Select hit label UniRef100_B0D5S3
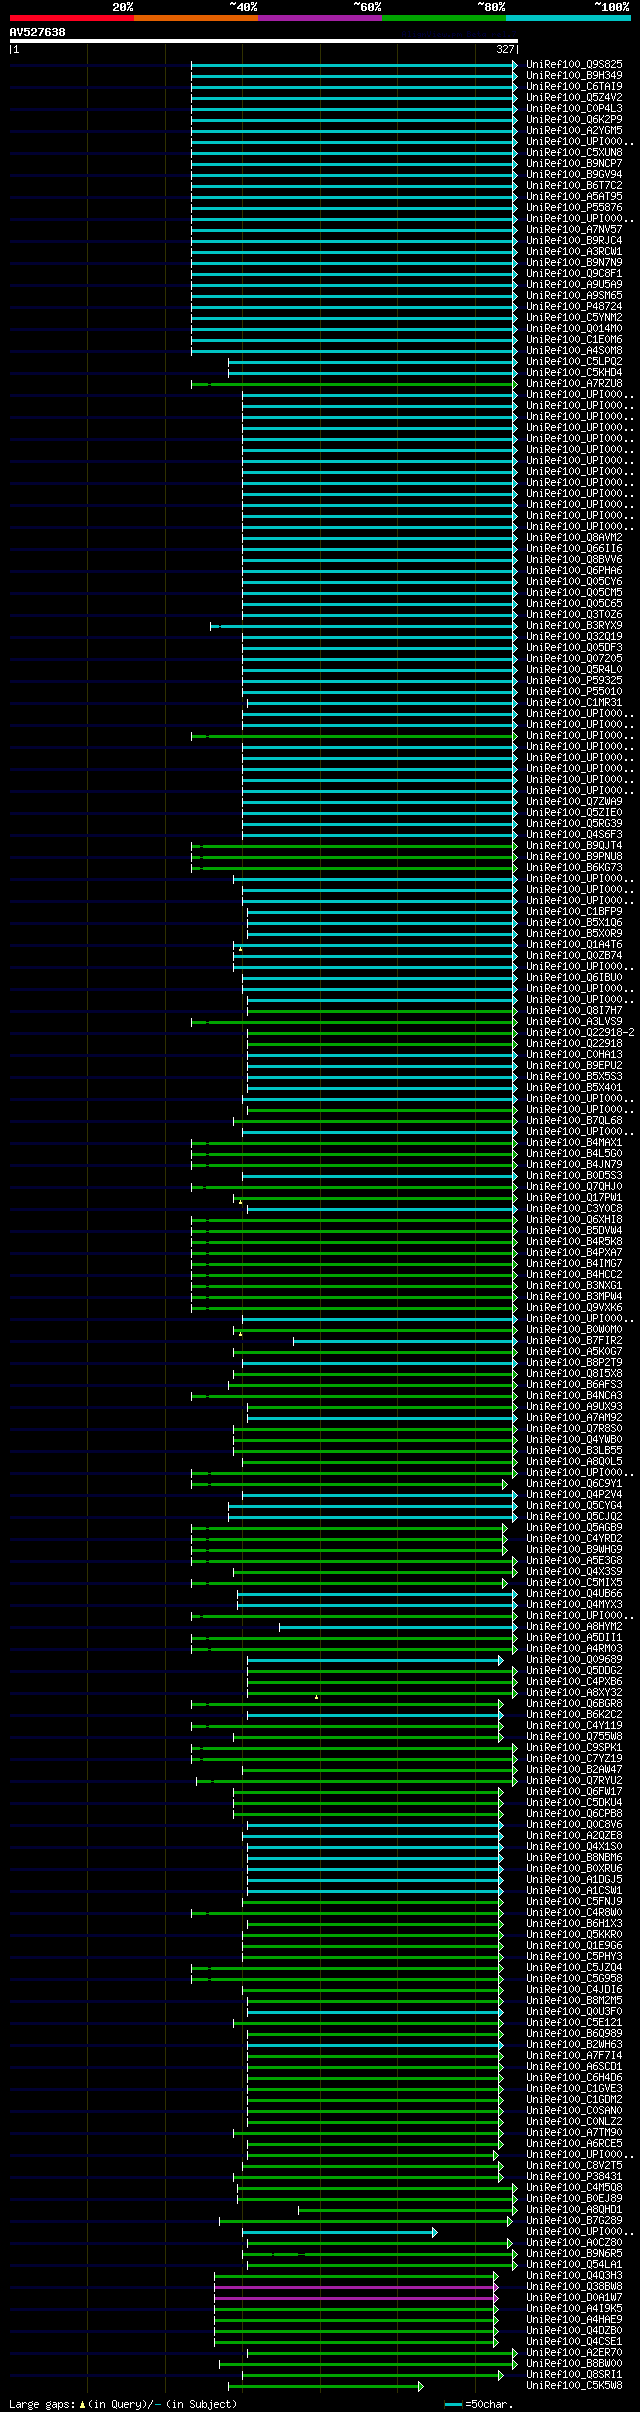The height and width of the screenshot is (2412, 640). (574, 1175)
